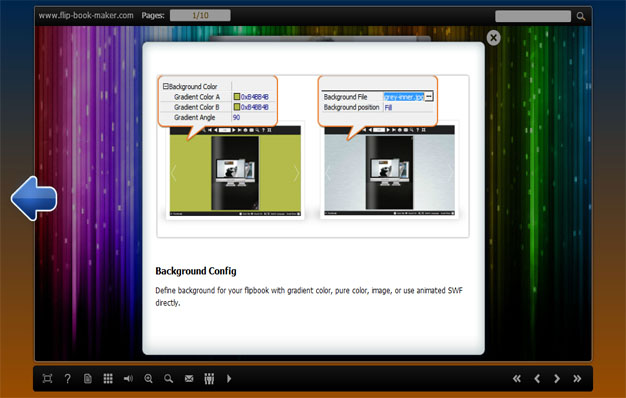Image resolution: width=626 pixels, height=398 pixels.
Task: Zoom in with the plus magnifier
Action: pyautogui.click(x=149, y=378)
